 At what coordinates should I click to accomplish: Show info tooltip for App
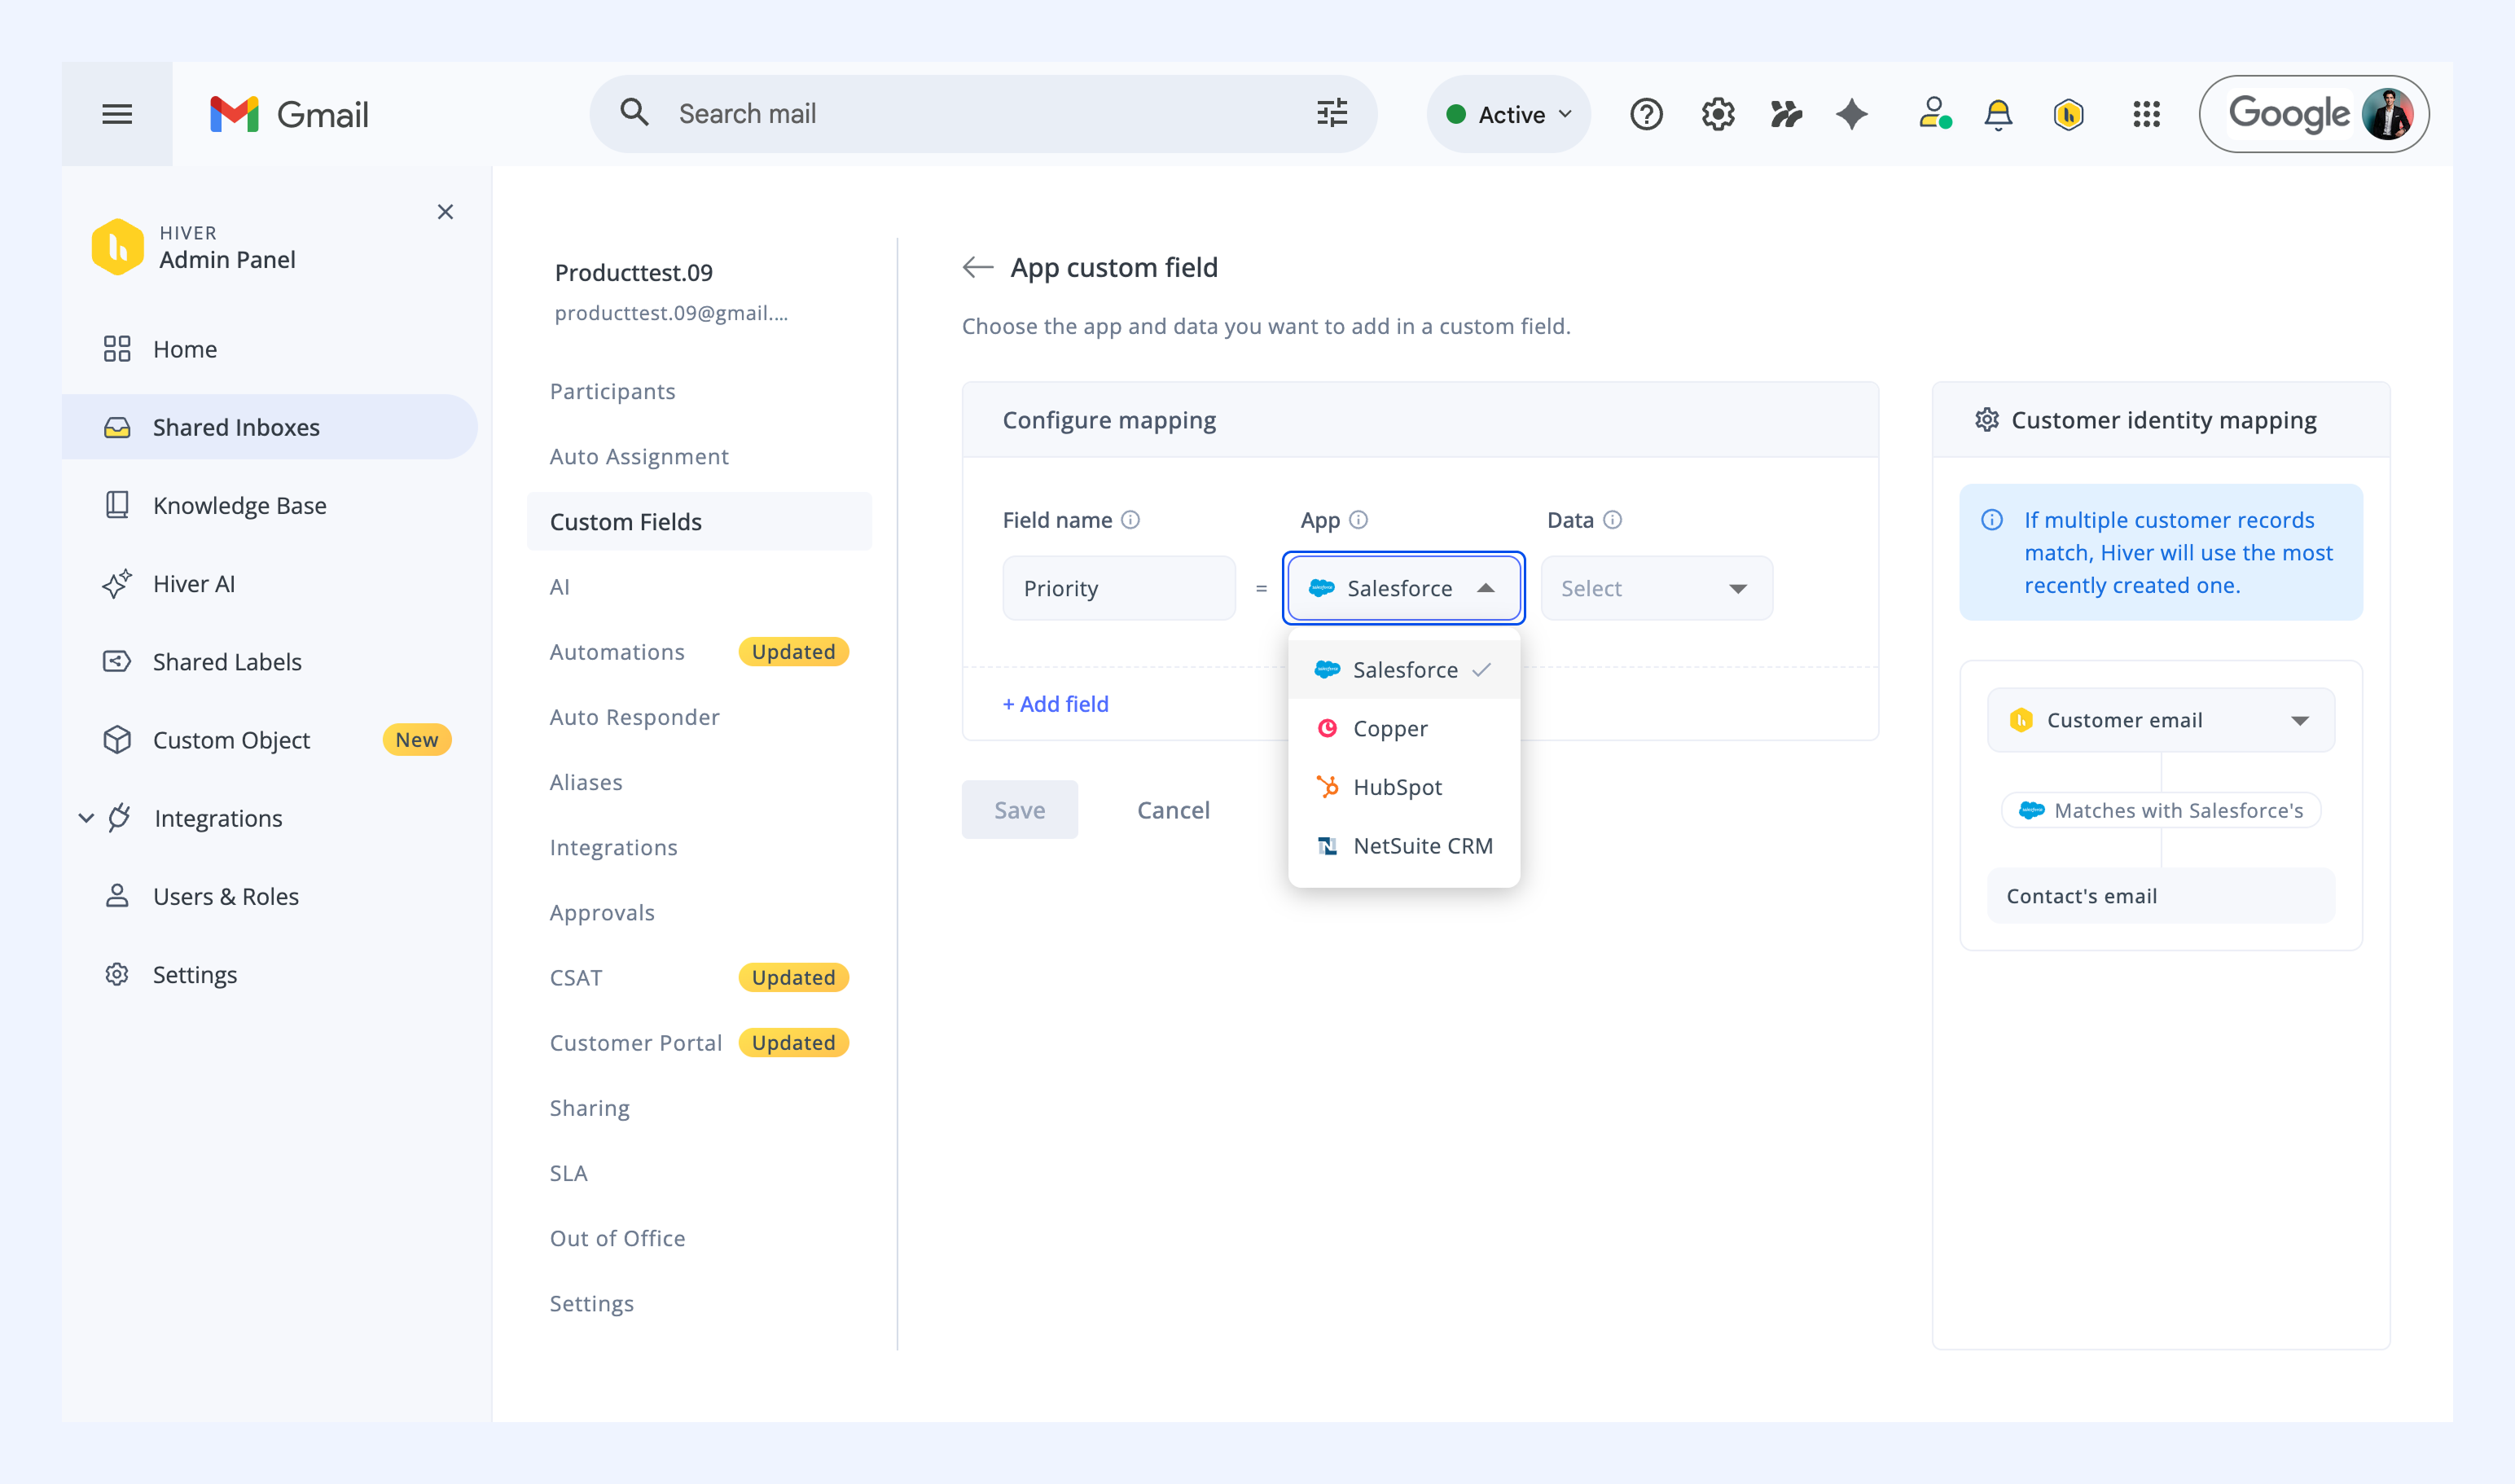point(1358,520)
